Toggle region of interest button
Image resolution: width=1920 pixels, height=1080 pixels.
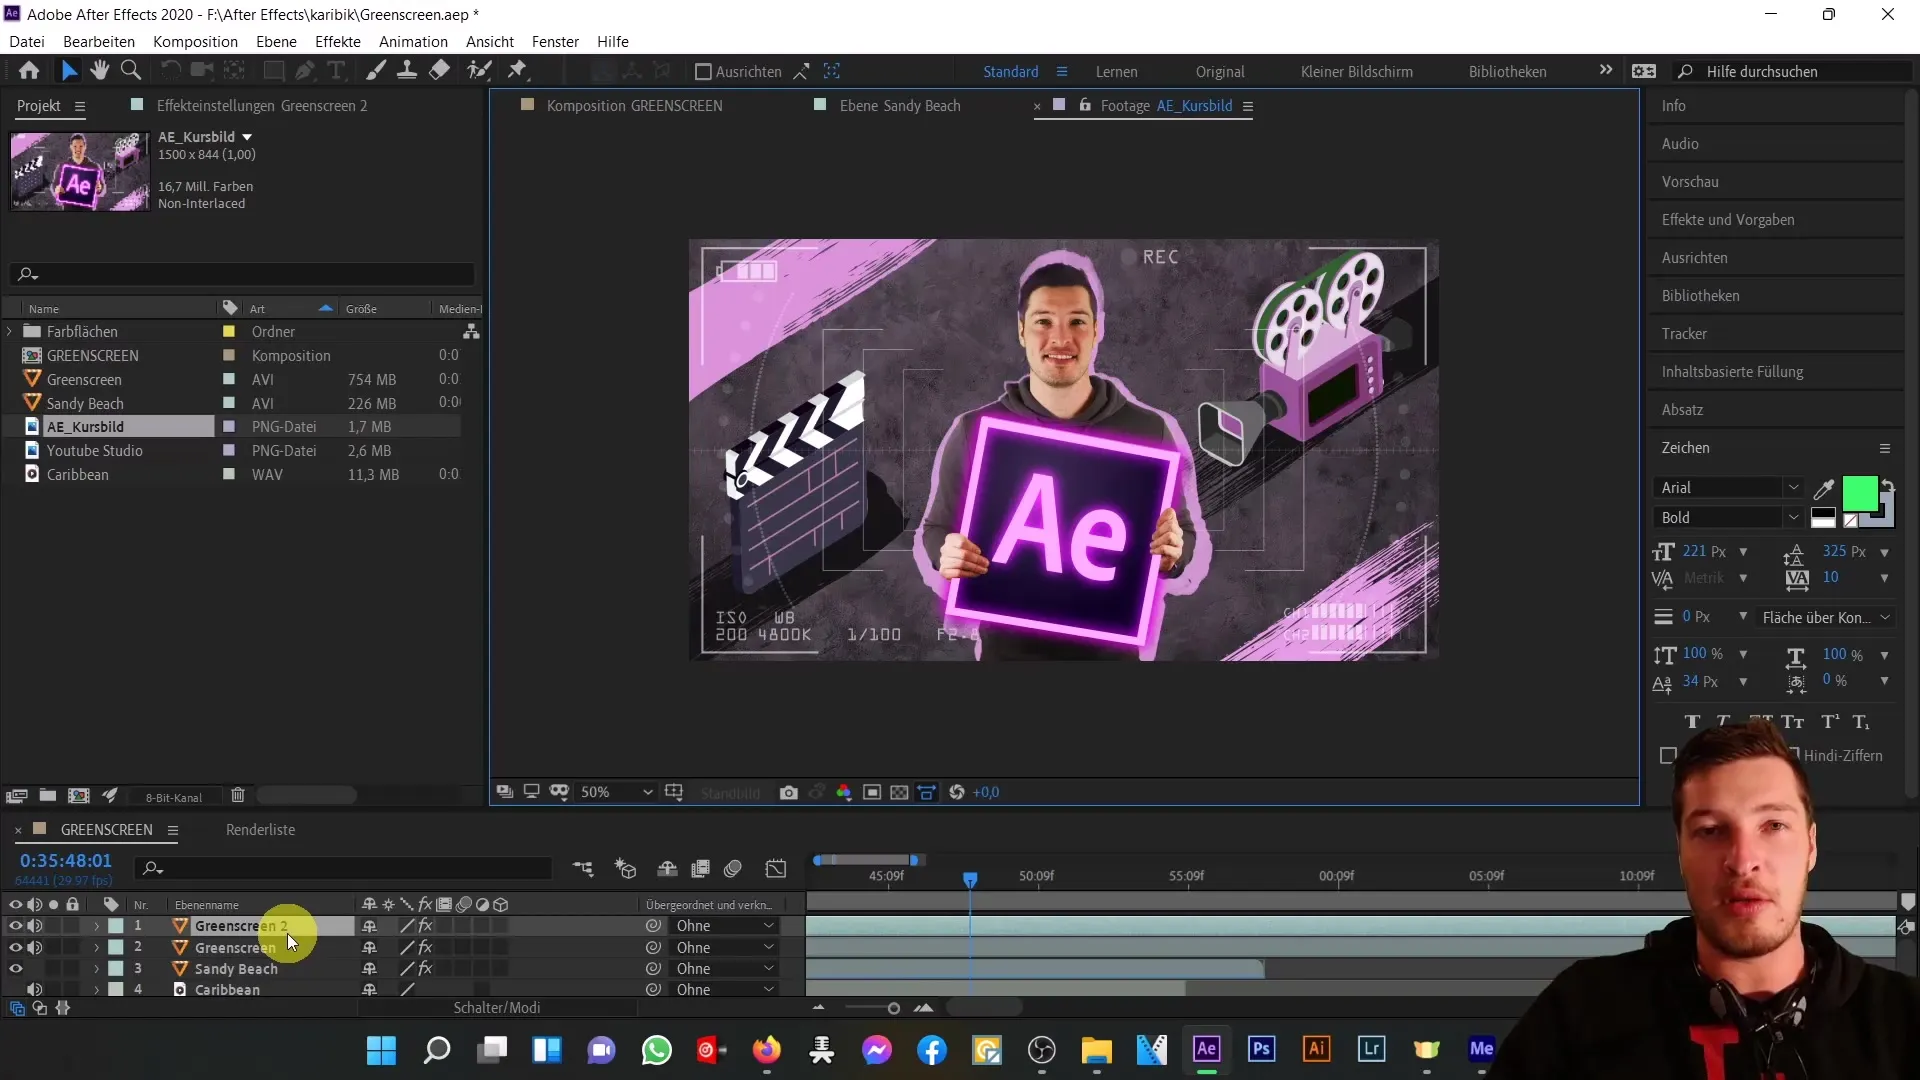(x=872, y=792)
